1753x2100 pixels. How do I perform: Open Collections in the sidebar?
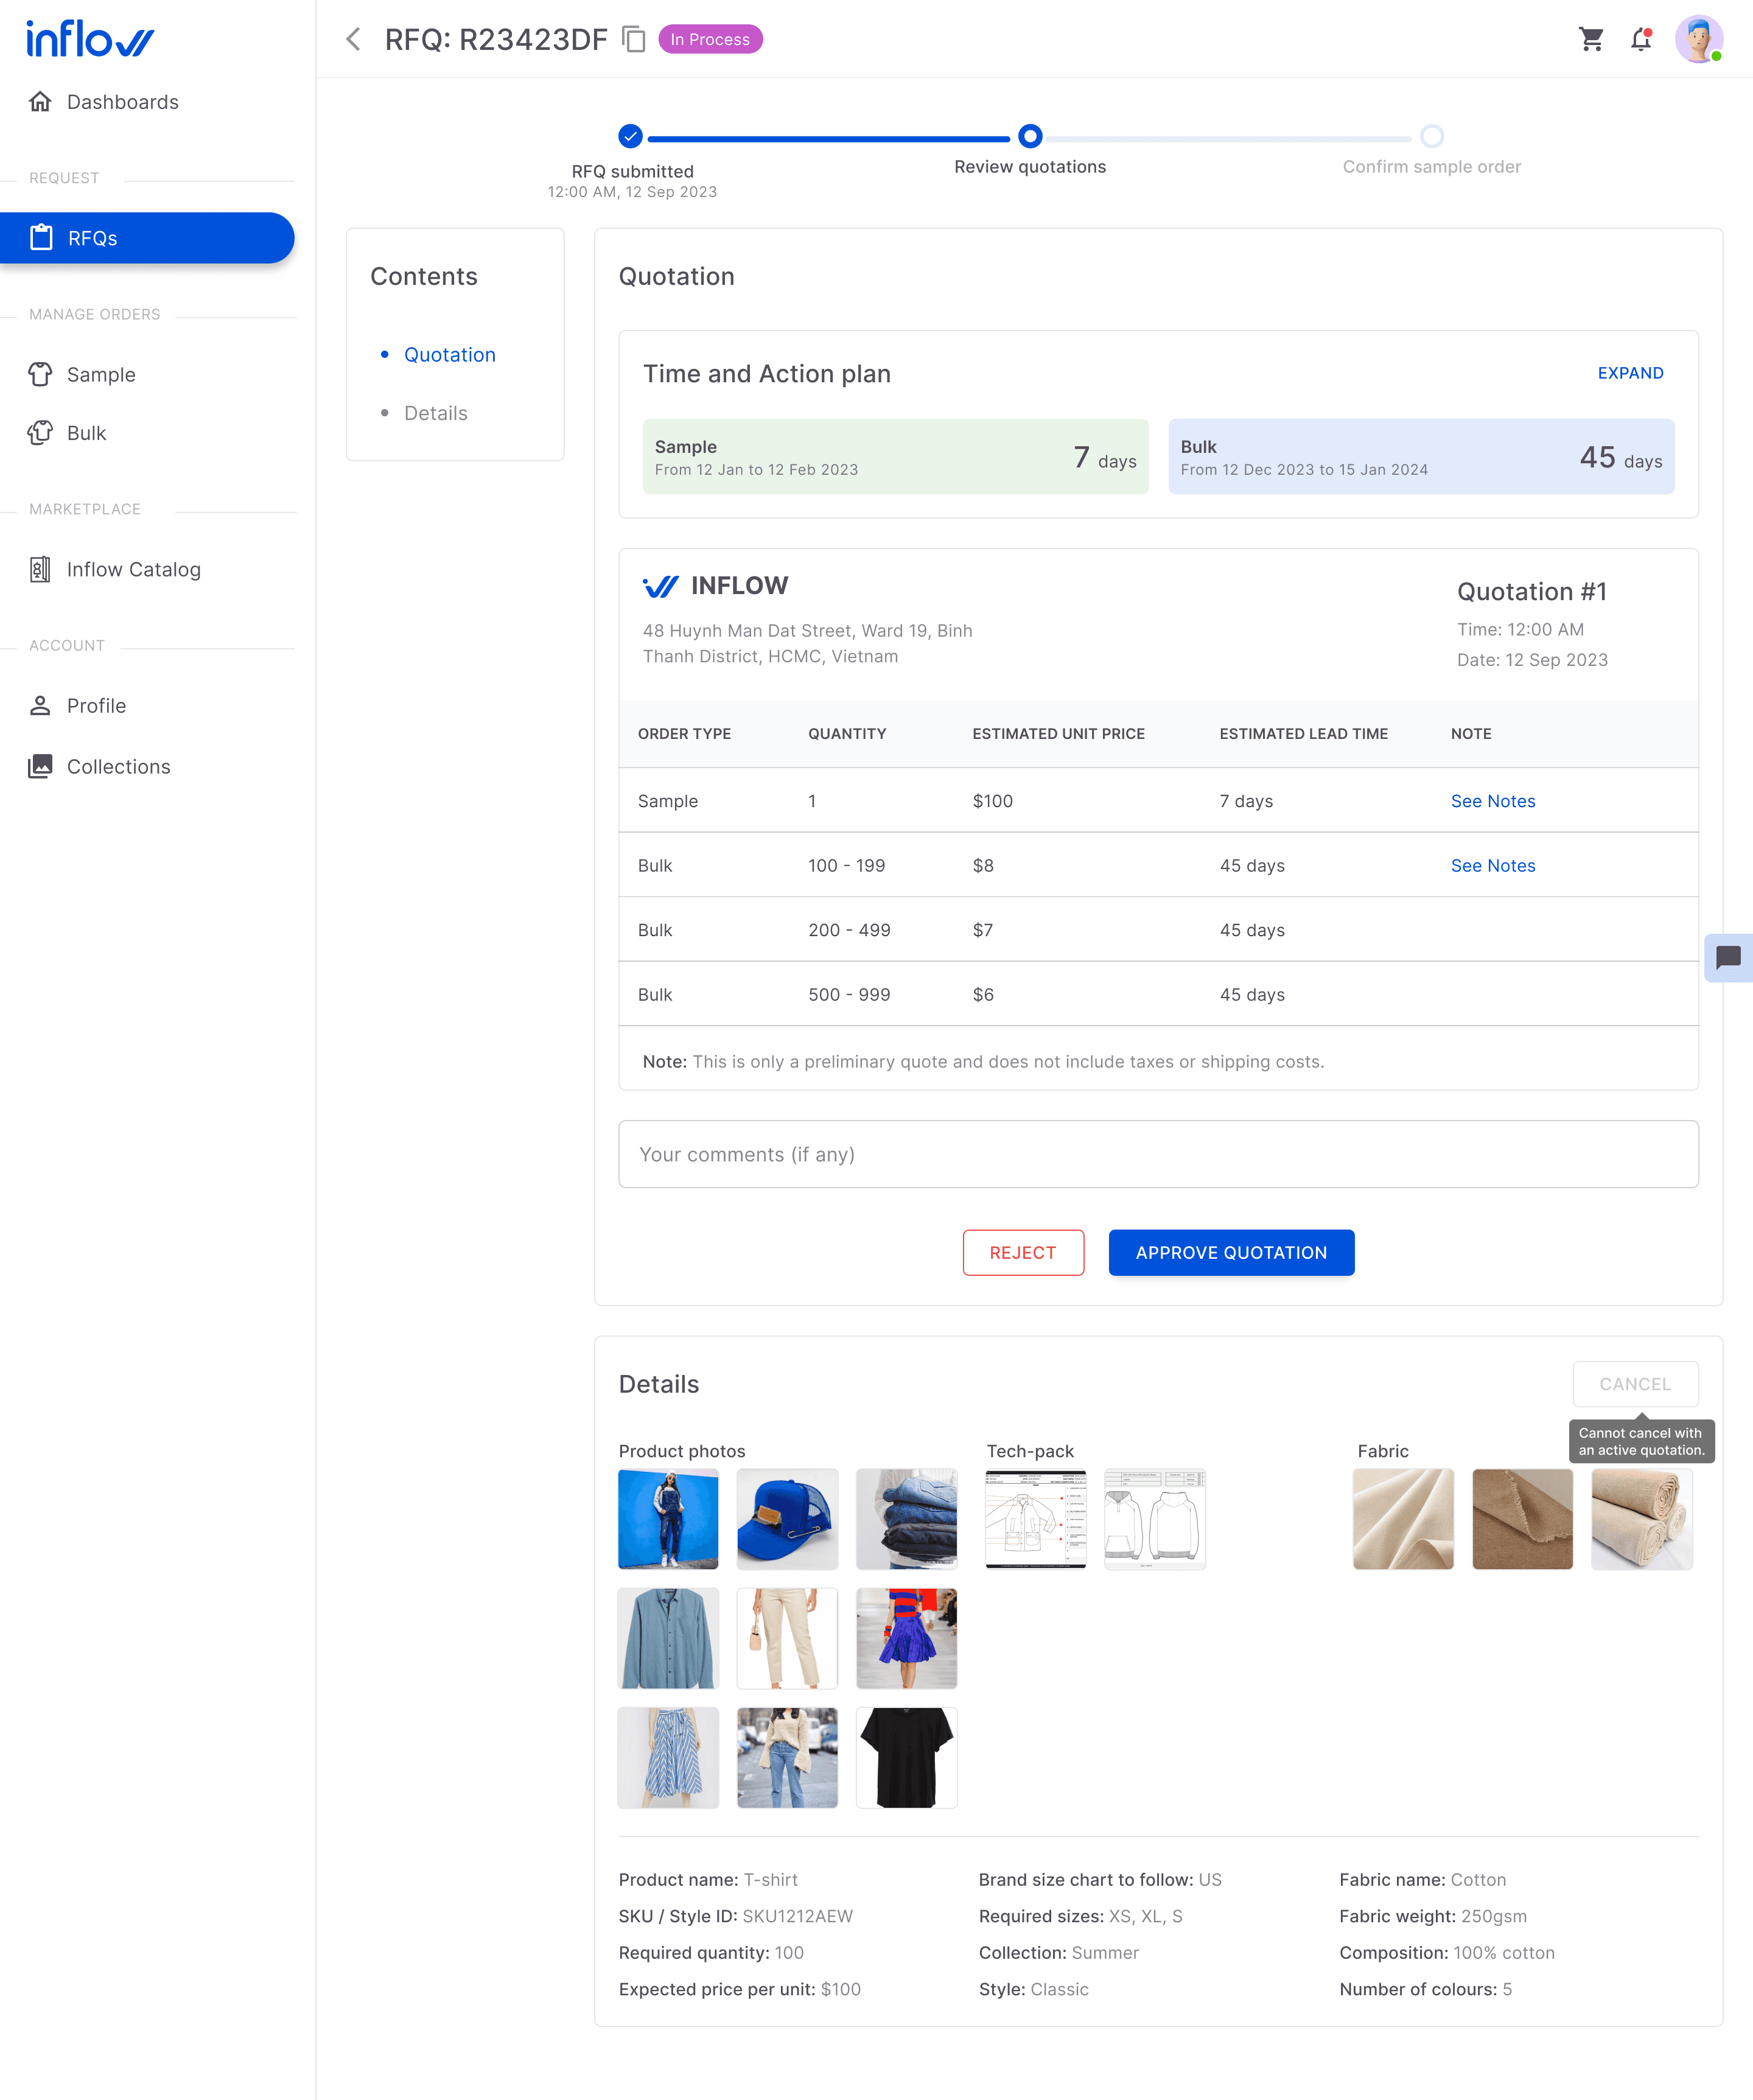pyautogui.click(x=118, y=766)
